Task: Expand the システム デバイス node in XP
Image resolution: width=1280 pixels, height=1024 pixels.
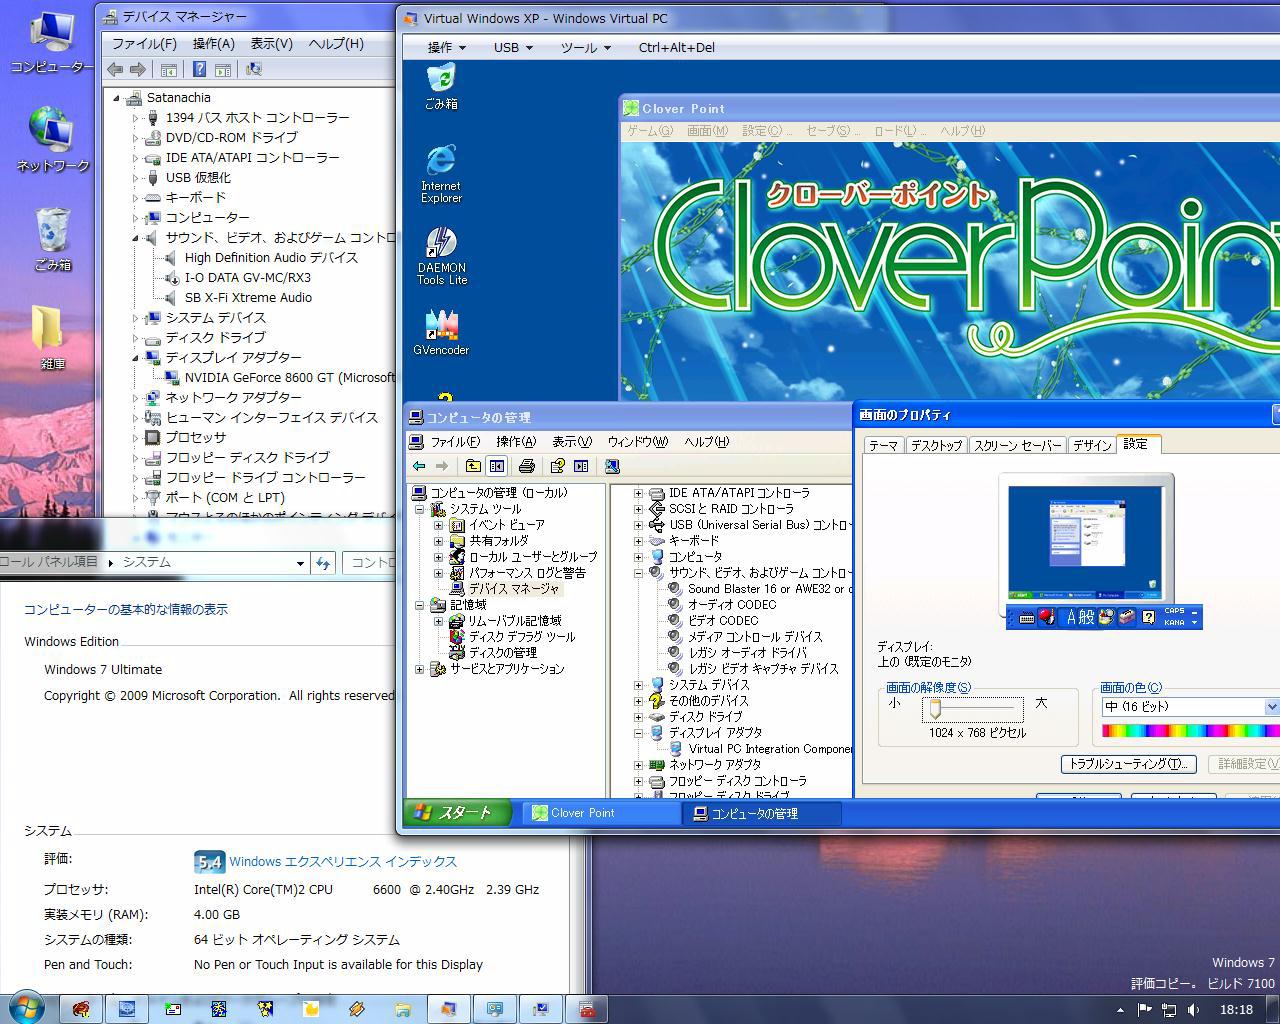Action: (x=638, y=685)
